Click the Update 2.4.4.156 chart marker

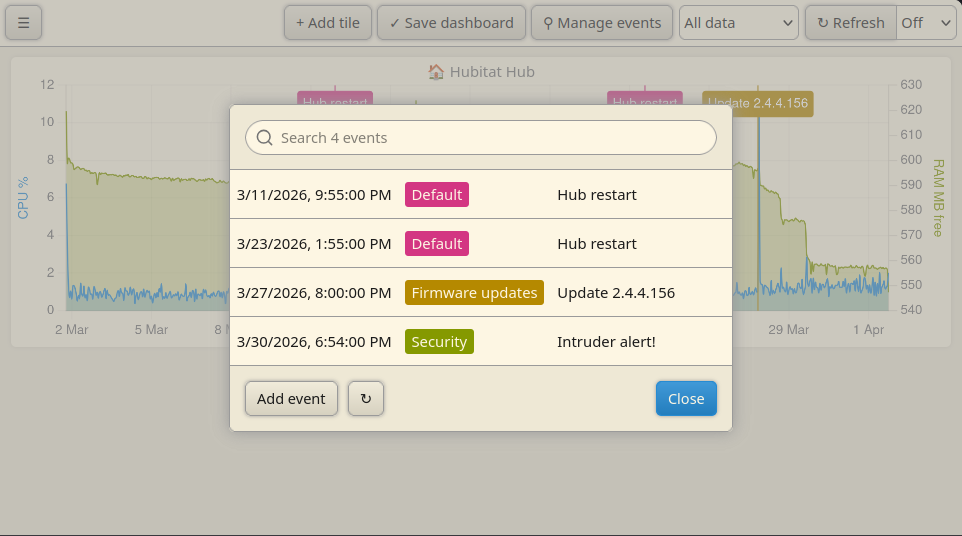point(772,103)
